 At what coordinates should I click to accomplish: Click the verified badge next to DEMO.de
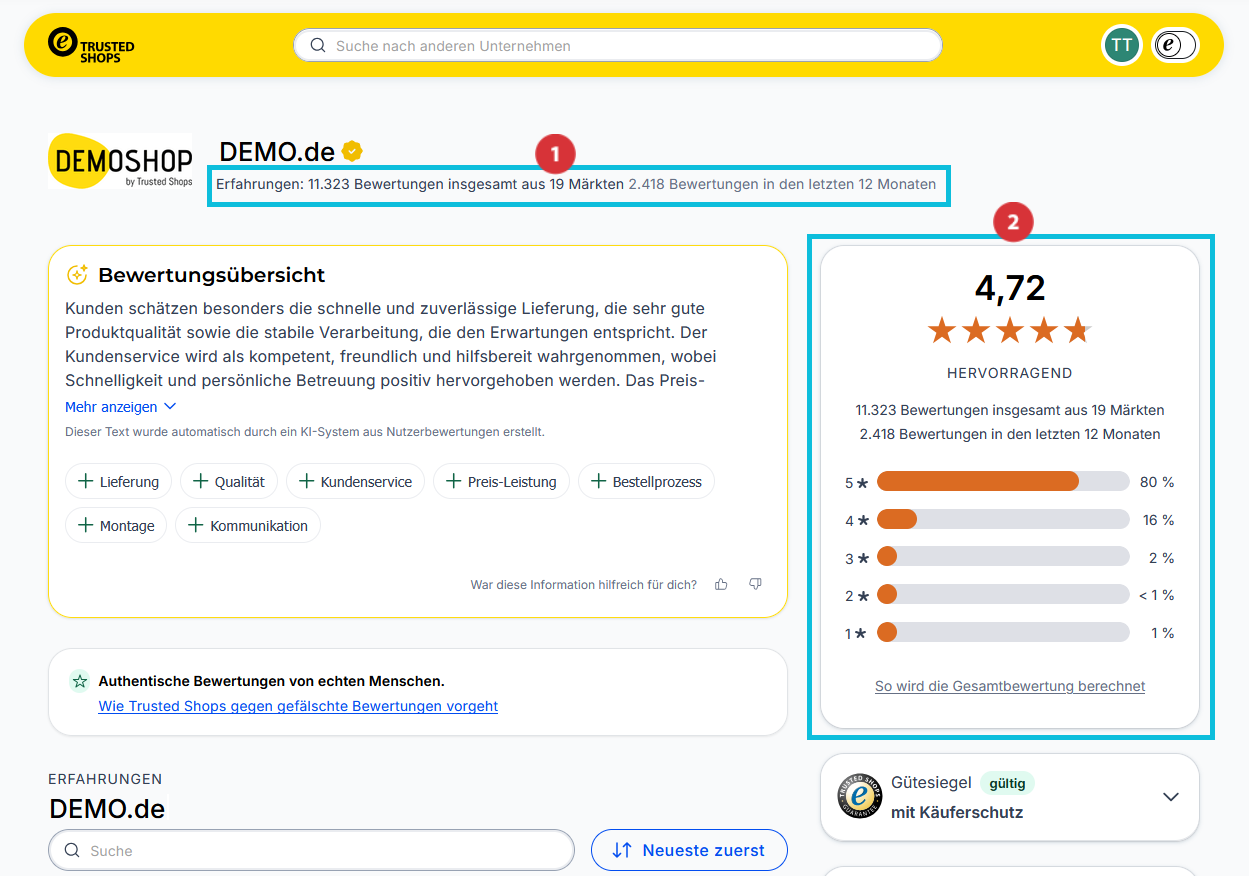(x=351, y=152)
